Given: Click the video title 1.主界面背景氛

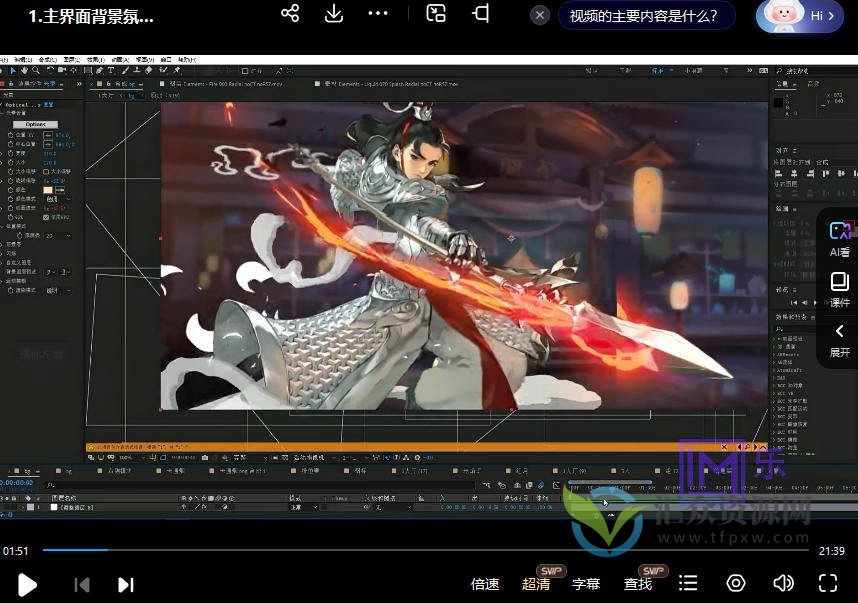Looking at the screenshot, I should [x=88, y=16].
